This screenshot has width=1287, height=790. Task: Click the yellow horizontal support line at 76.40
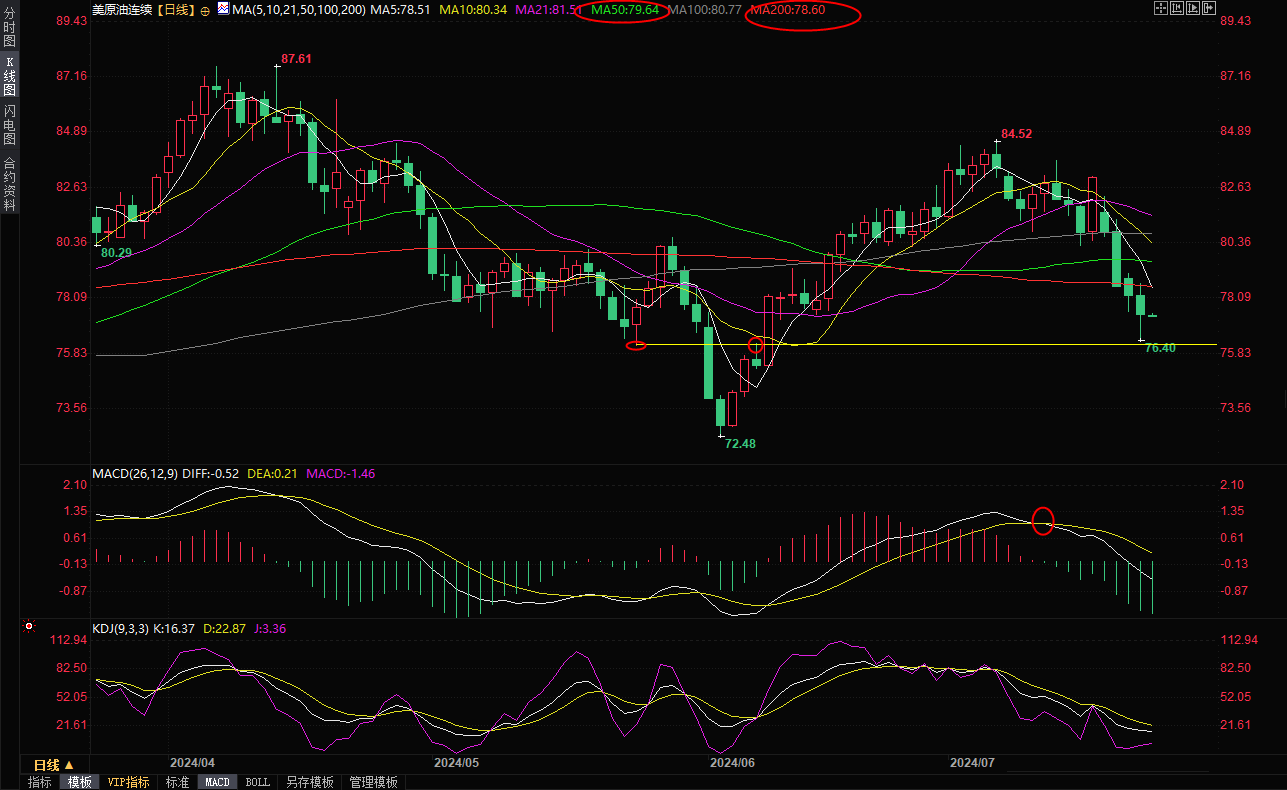pyautogui.click(x=950, y=344)
